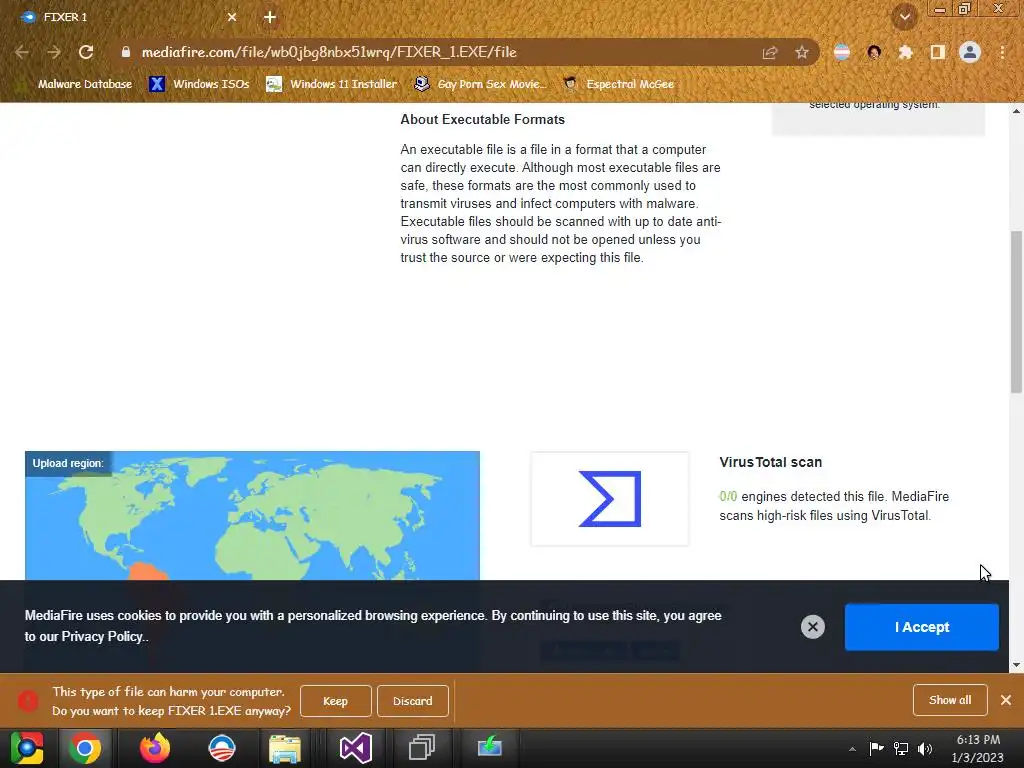Close the FIXER 1 tab
The image size is (1024, 768).
(x=232, y=17)
